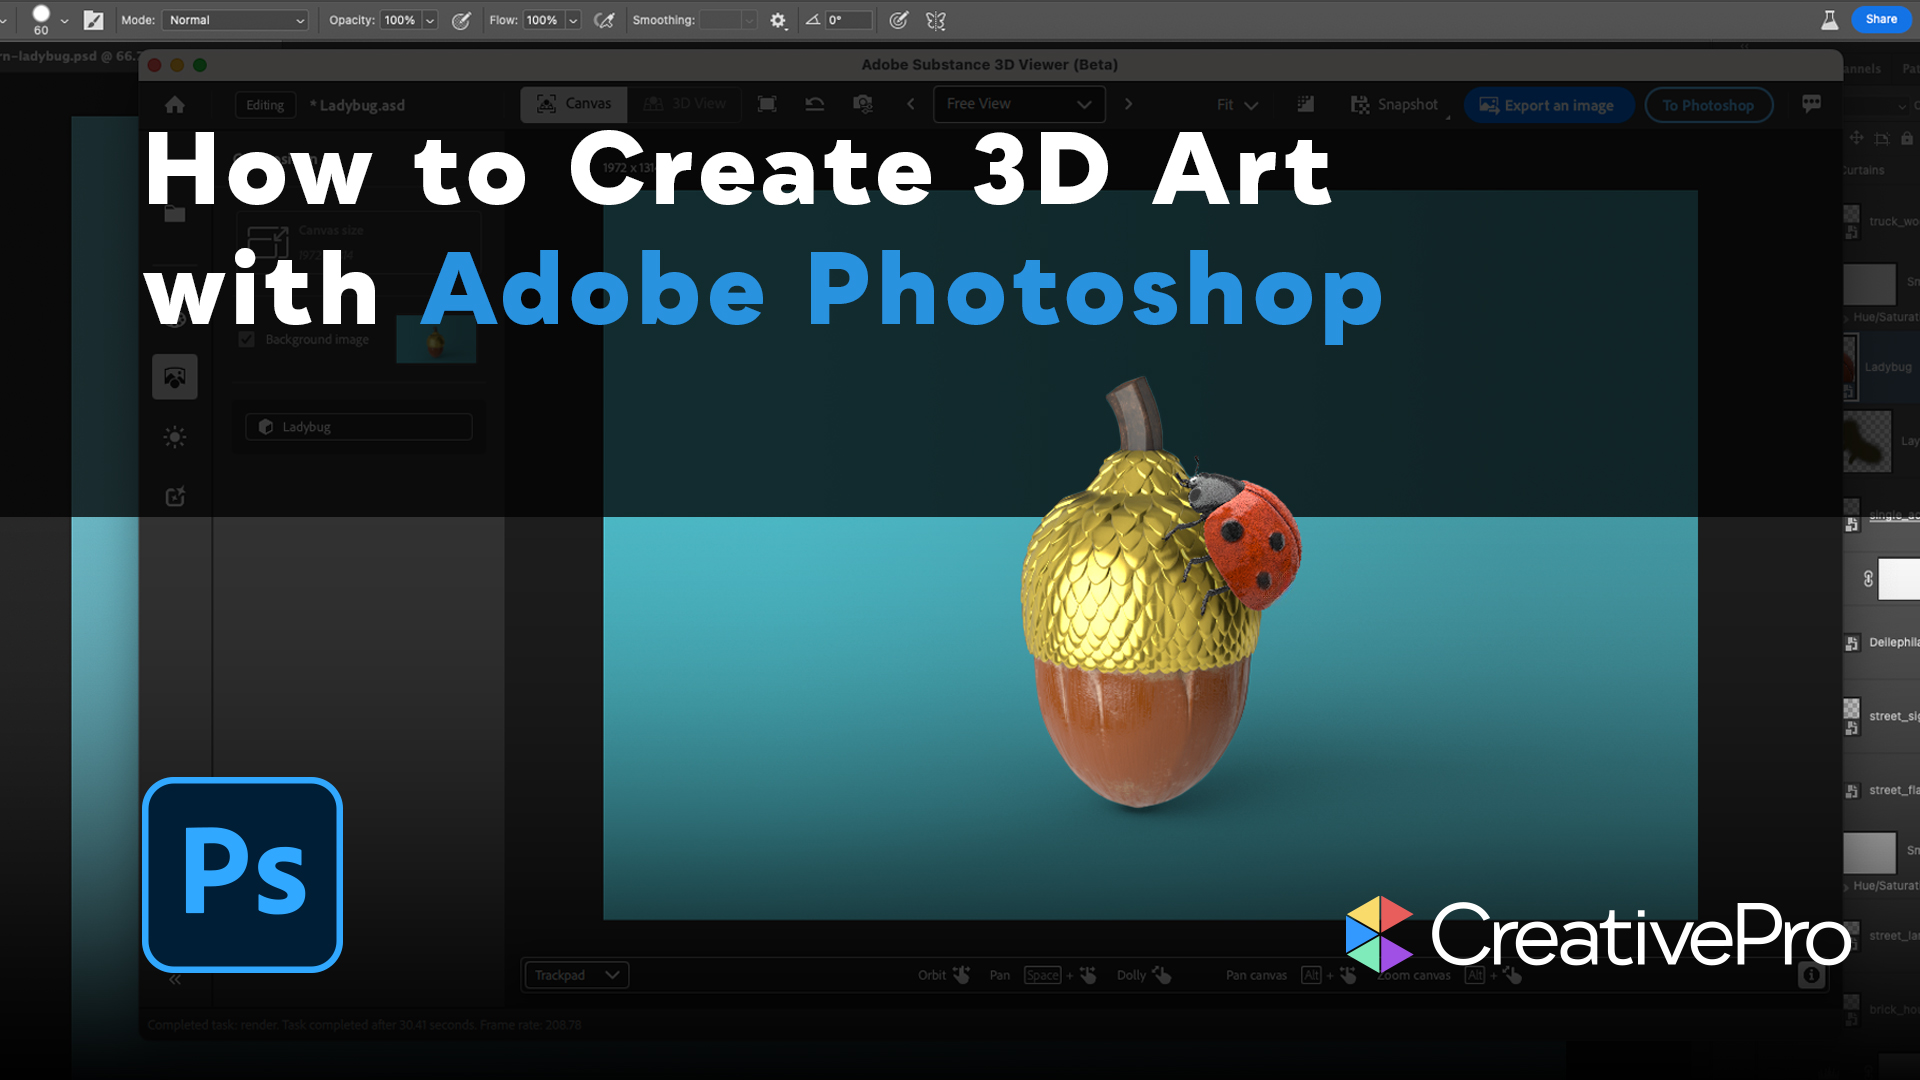Toggle the brush settings panel icon
The width and height of the screenshot is (1920, 1080).
pyautogui.click(x=93, y=20)
